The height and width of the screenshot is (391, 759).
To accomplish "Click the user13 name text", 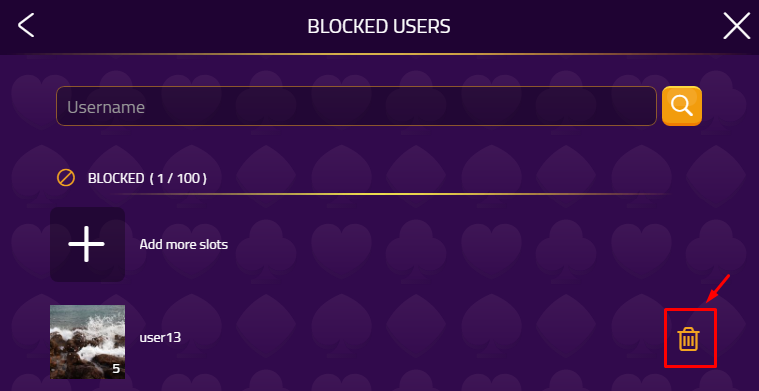I will pyautogui.click(x=160, y=337).
